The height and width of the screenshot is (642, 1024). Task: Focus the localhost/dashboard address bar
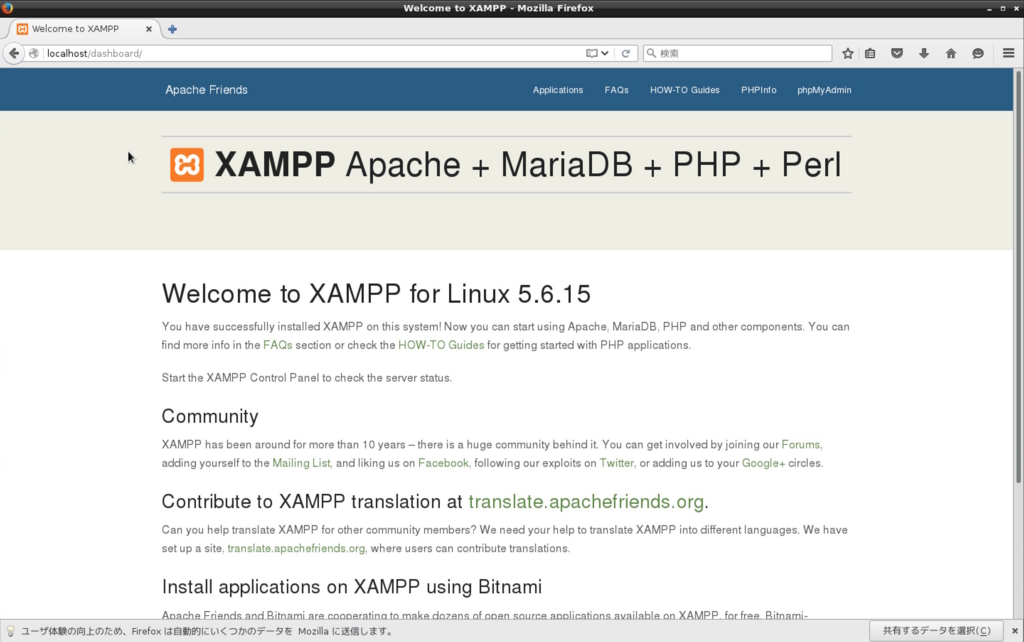pyautogui.click(x=313, y=54)
